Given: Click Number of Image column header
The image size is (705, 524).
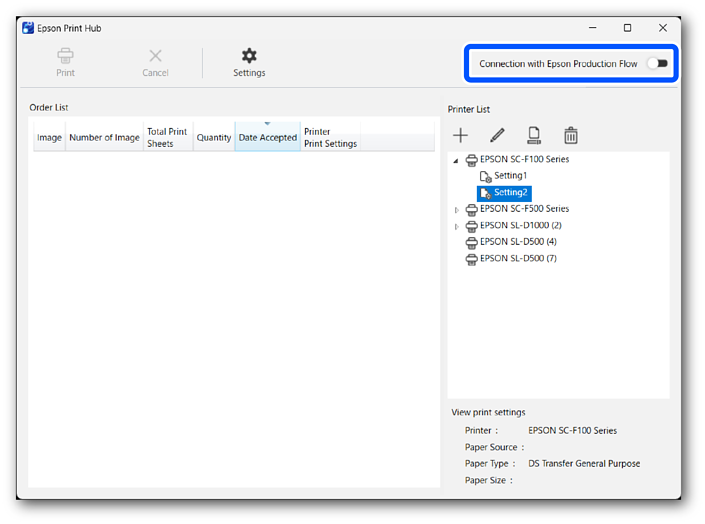Looking at the screenshot, I should pyautogui.click(x=104, y=138).
